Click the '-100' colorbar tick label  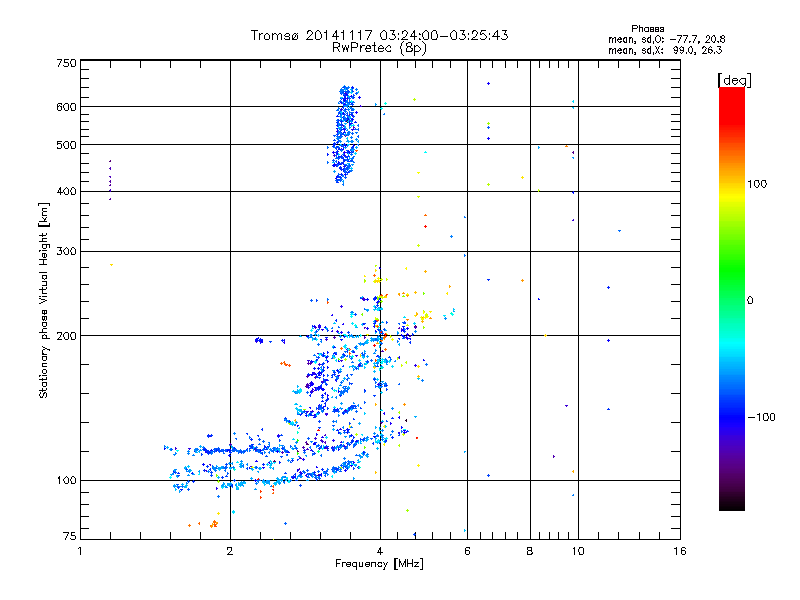click(x=761, y=417)
